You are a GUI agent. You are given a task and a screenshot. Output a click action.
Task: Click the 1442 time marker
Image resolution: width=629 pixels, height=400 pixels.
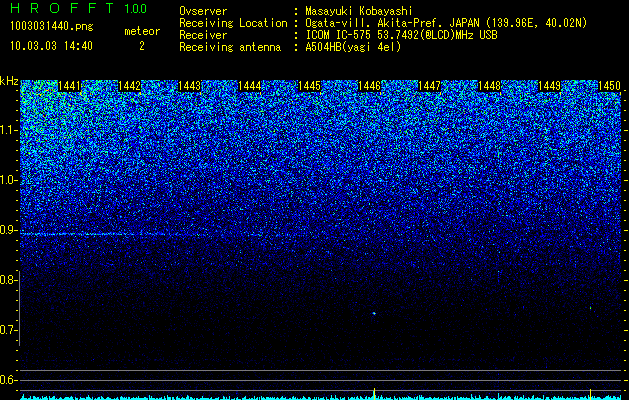point(129,86)
